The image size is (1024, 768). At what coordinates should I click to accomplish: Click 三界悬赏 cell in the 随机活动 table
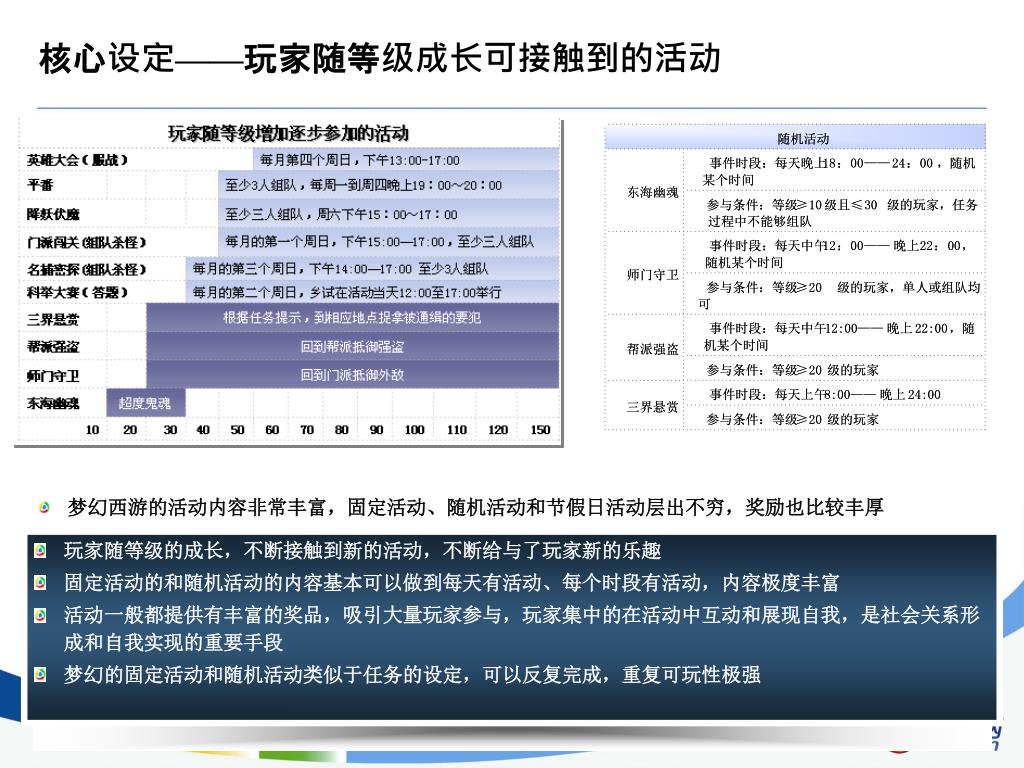tap(645, 407)
